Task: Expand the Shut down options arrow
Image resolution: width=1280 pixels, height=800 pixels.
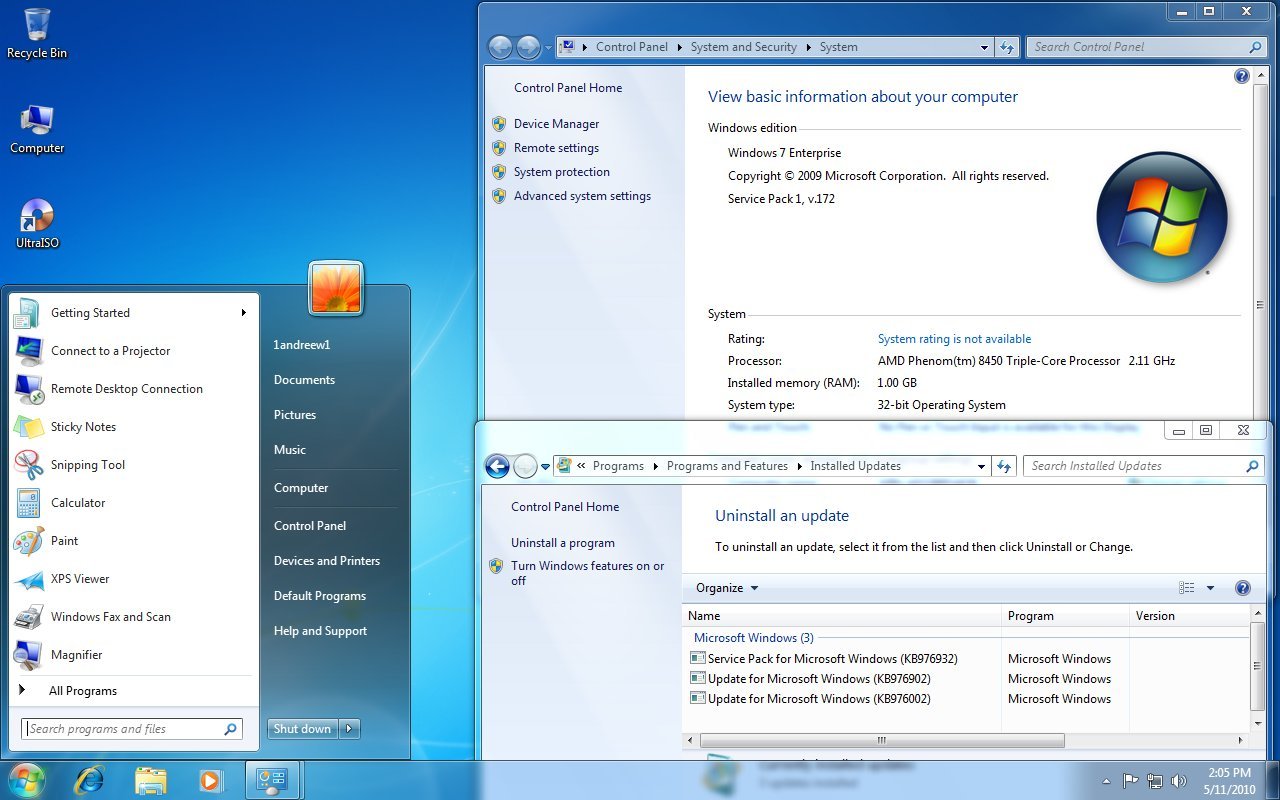Action: tap(349, 728)
